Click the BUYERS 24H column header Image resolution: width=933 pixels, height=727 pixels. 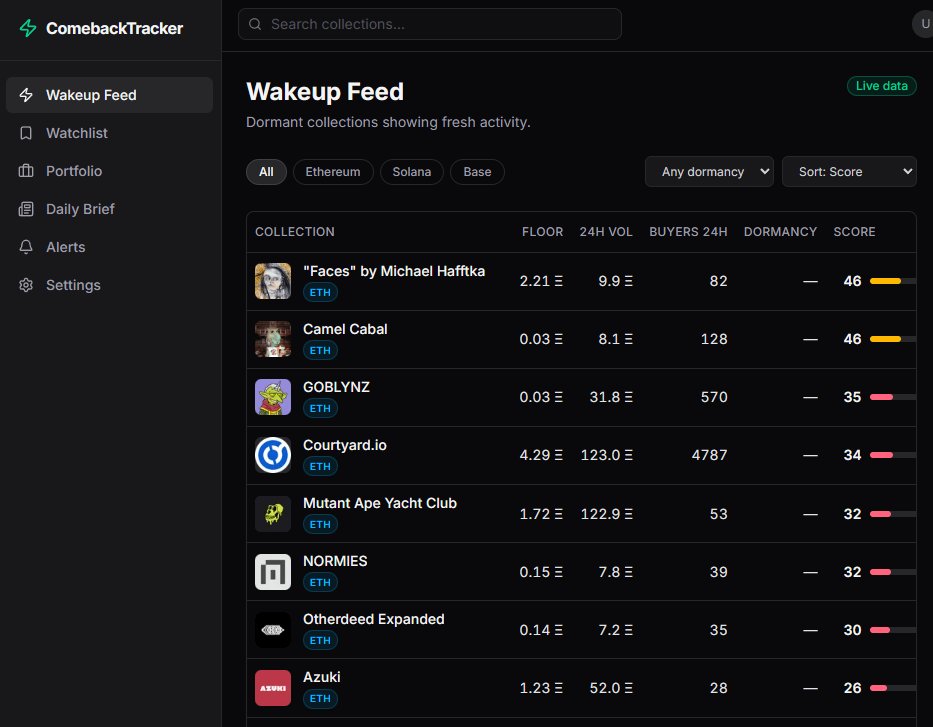(x=688, y=232)
